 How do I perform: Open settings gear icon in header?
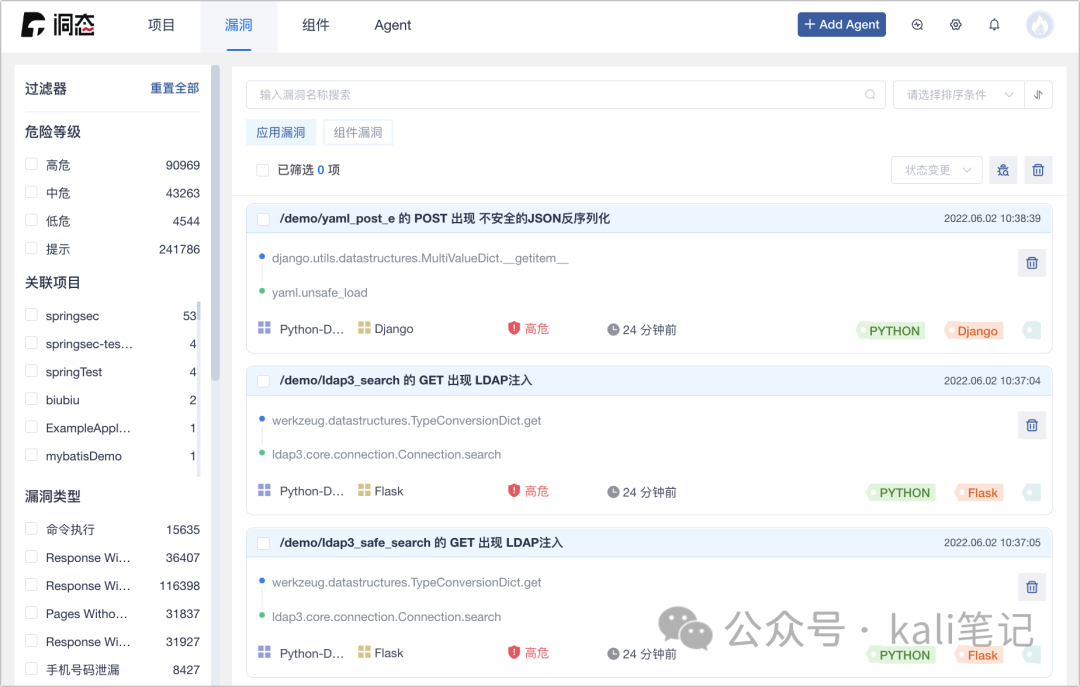point(955,25)
